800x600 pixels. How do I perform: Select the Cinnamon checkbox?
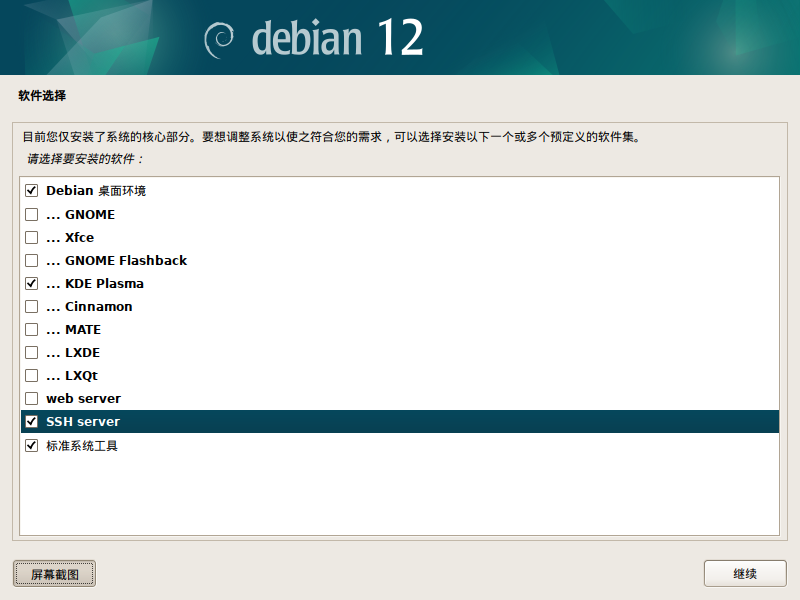tap(31, 306)
